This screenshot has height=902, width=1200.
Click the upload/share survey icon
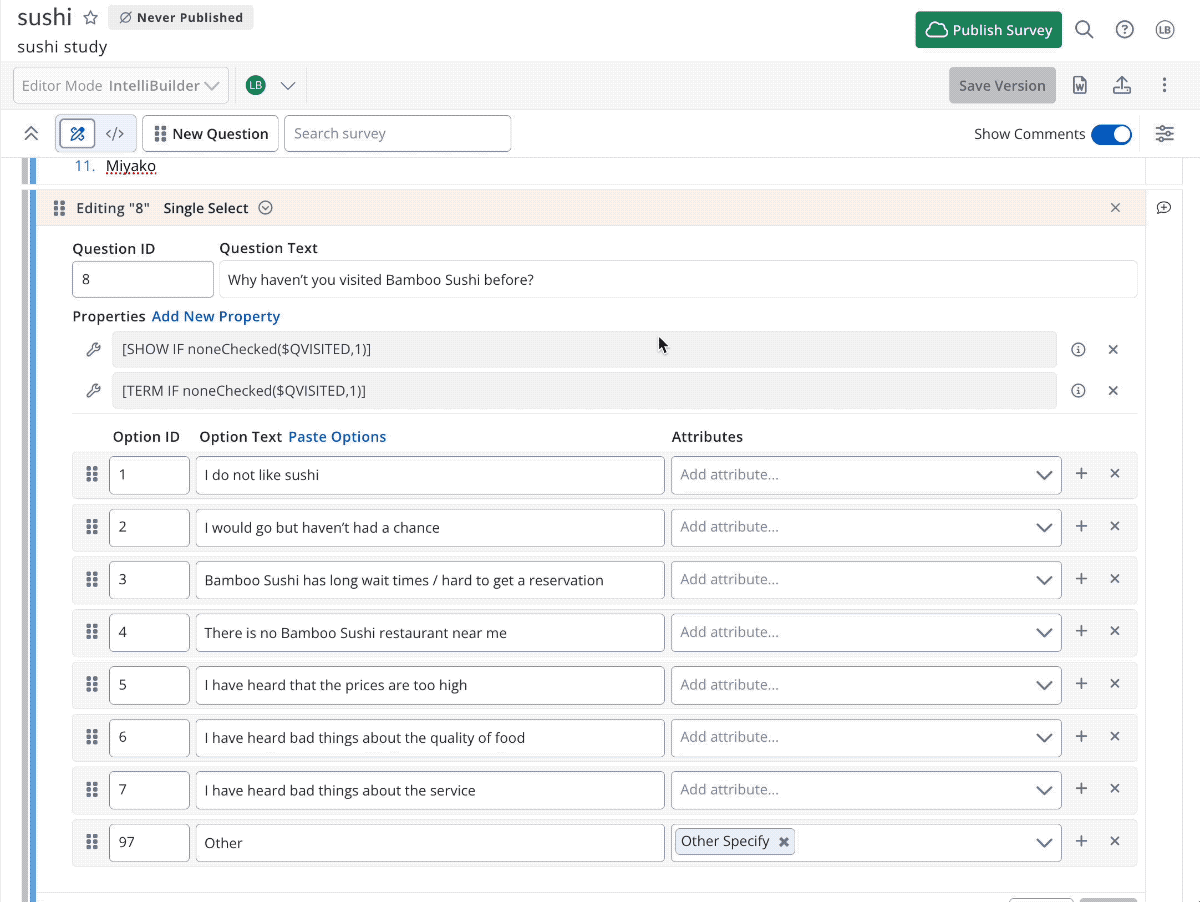pos(1122,86)
